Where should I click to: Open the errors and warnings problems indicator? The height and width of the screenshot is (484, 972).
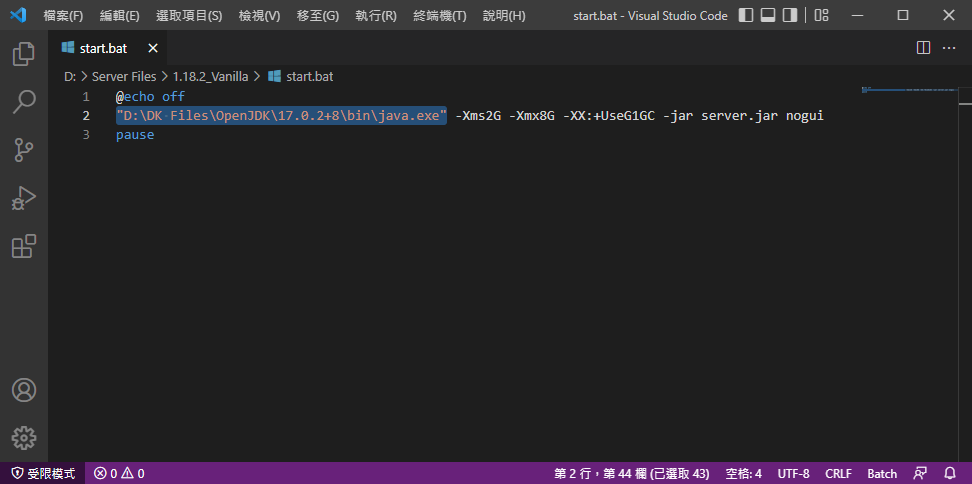pos(119,474)
